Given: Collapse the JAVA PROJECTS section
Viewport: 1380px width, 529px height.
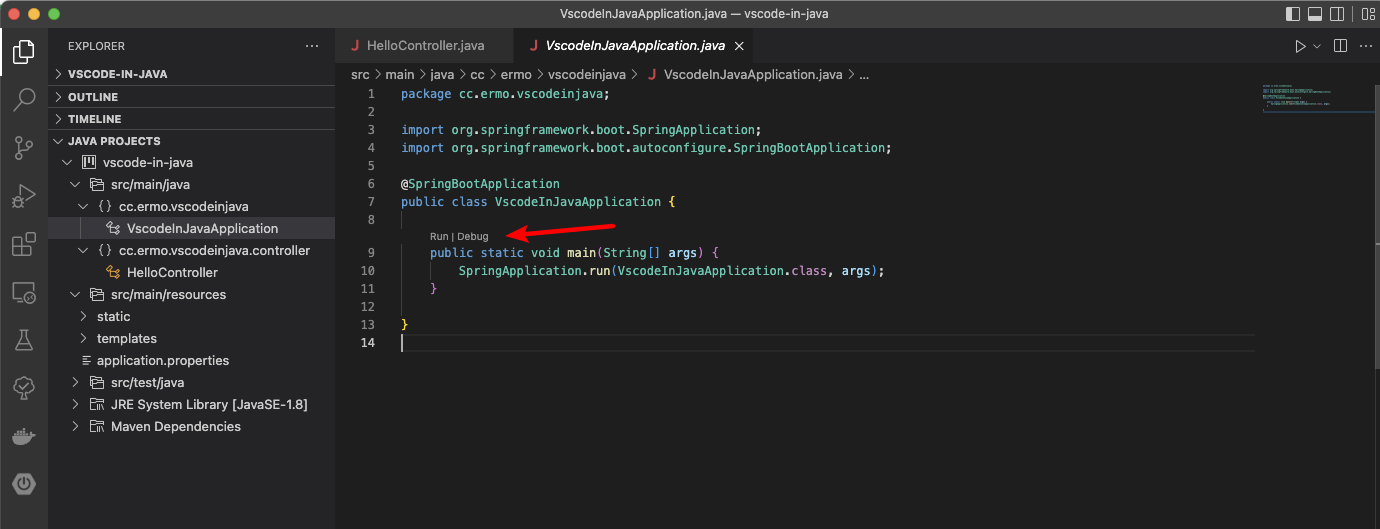Looking at the screenshot, I should pos(192,141).
